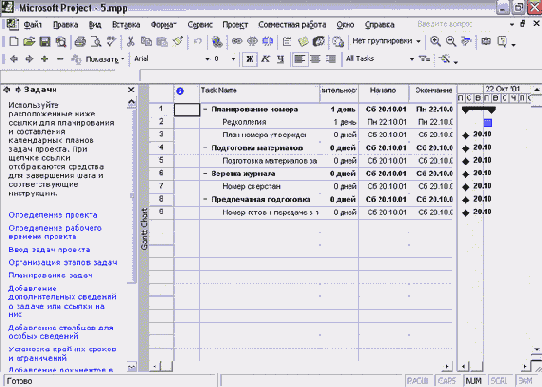The image size is (542, 387).
Task: Click the 'Организация этапов задач' link
Action: click(x=63, y=263)
